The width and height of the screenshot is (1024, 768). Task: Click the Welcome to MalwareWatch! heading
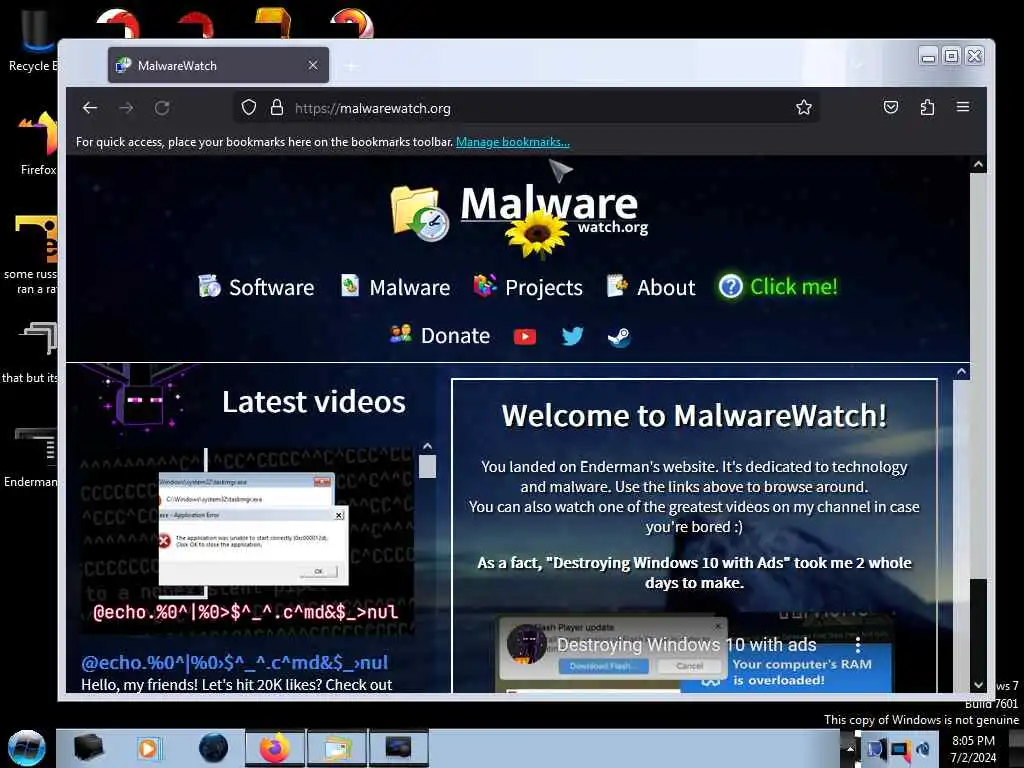(694, 416)
